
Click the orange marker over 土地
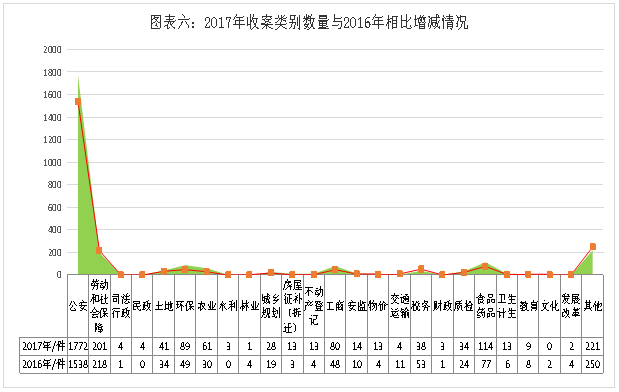point(163,271)
